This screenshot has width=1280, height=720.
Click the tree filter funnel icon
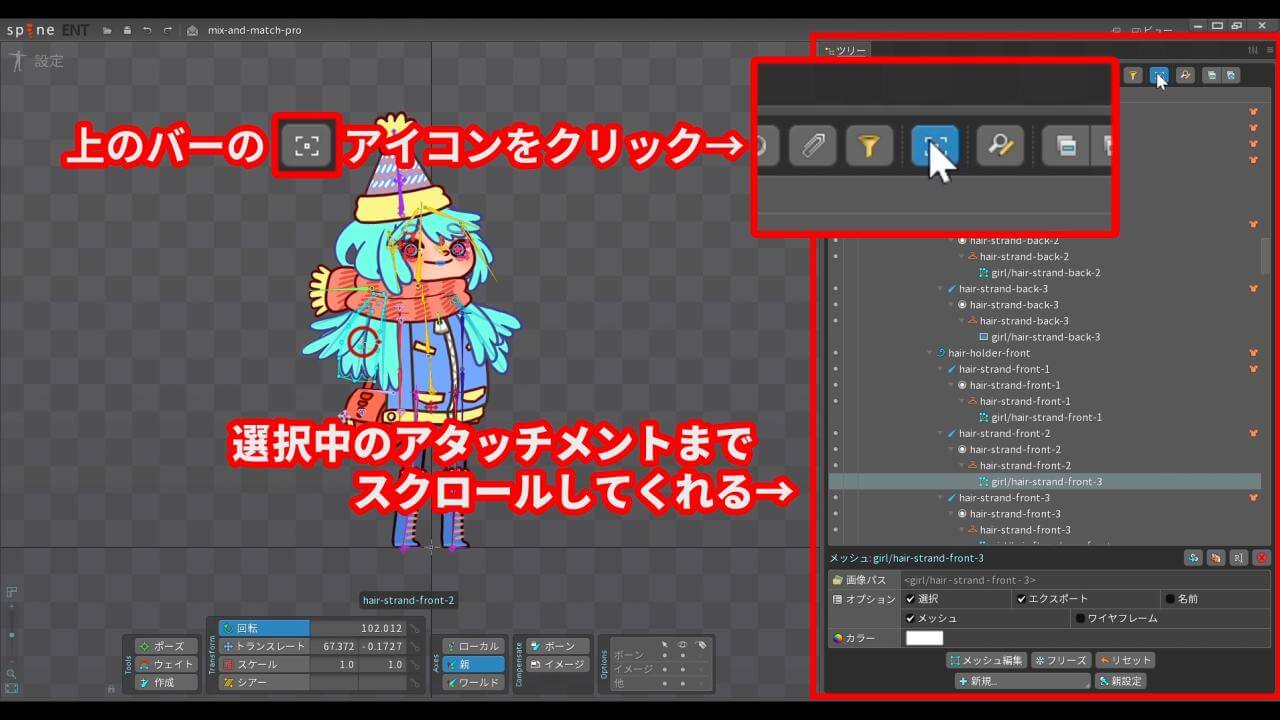[x=1133, y=75]
